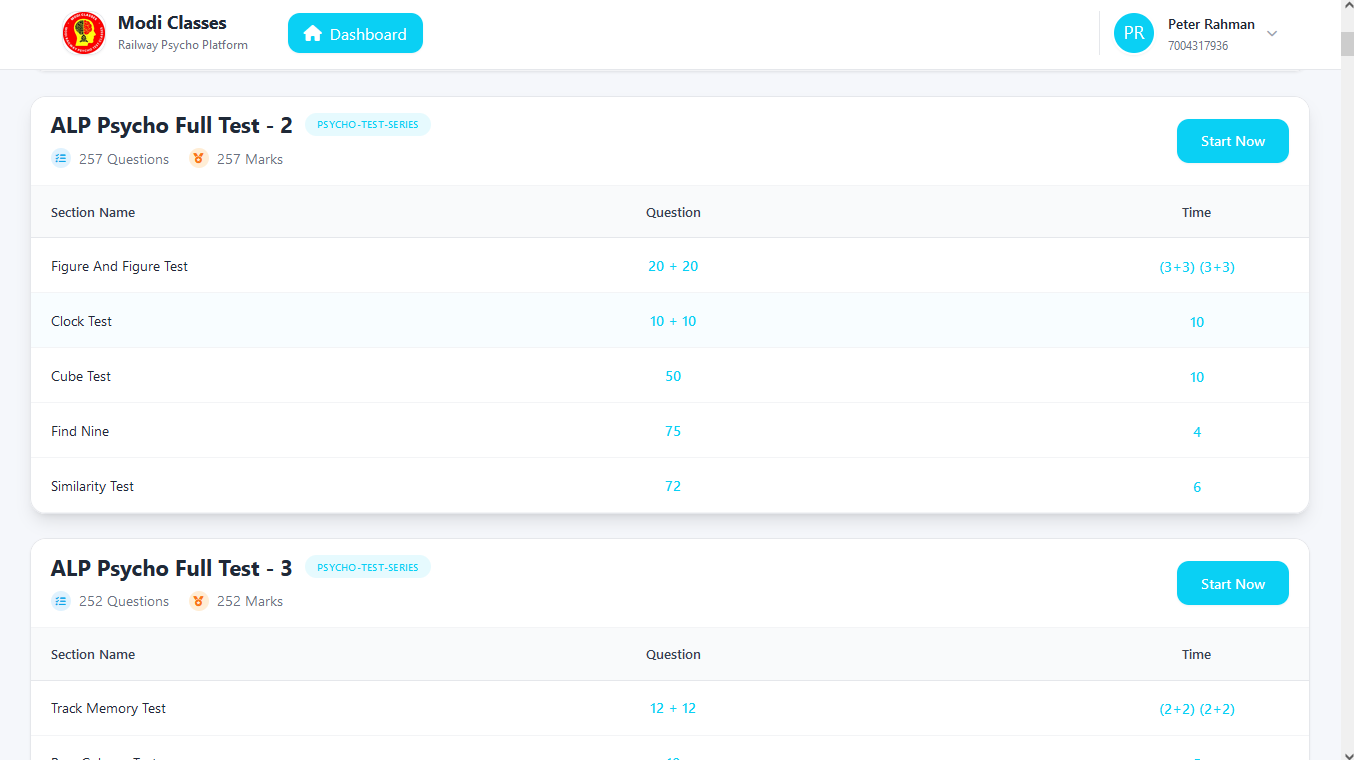Click the 257 Marks label
Image resolution: width=1354 pixels, height=760 pixels.
(250, 159)
